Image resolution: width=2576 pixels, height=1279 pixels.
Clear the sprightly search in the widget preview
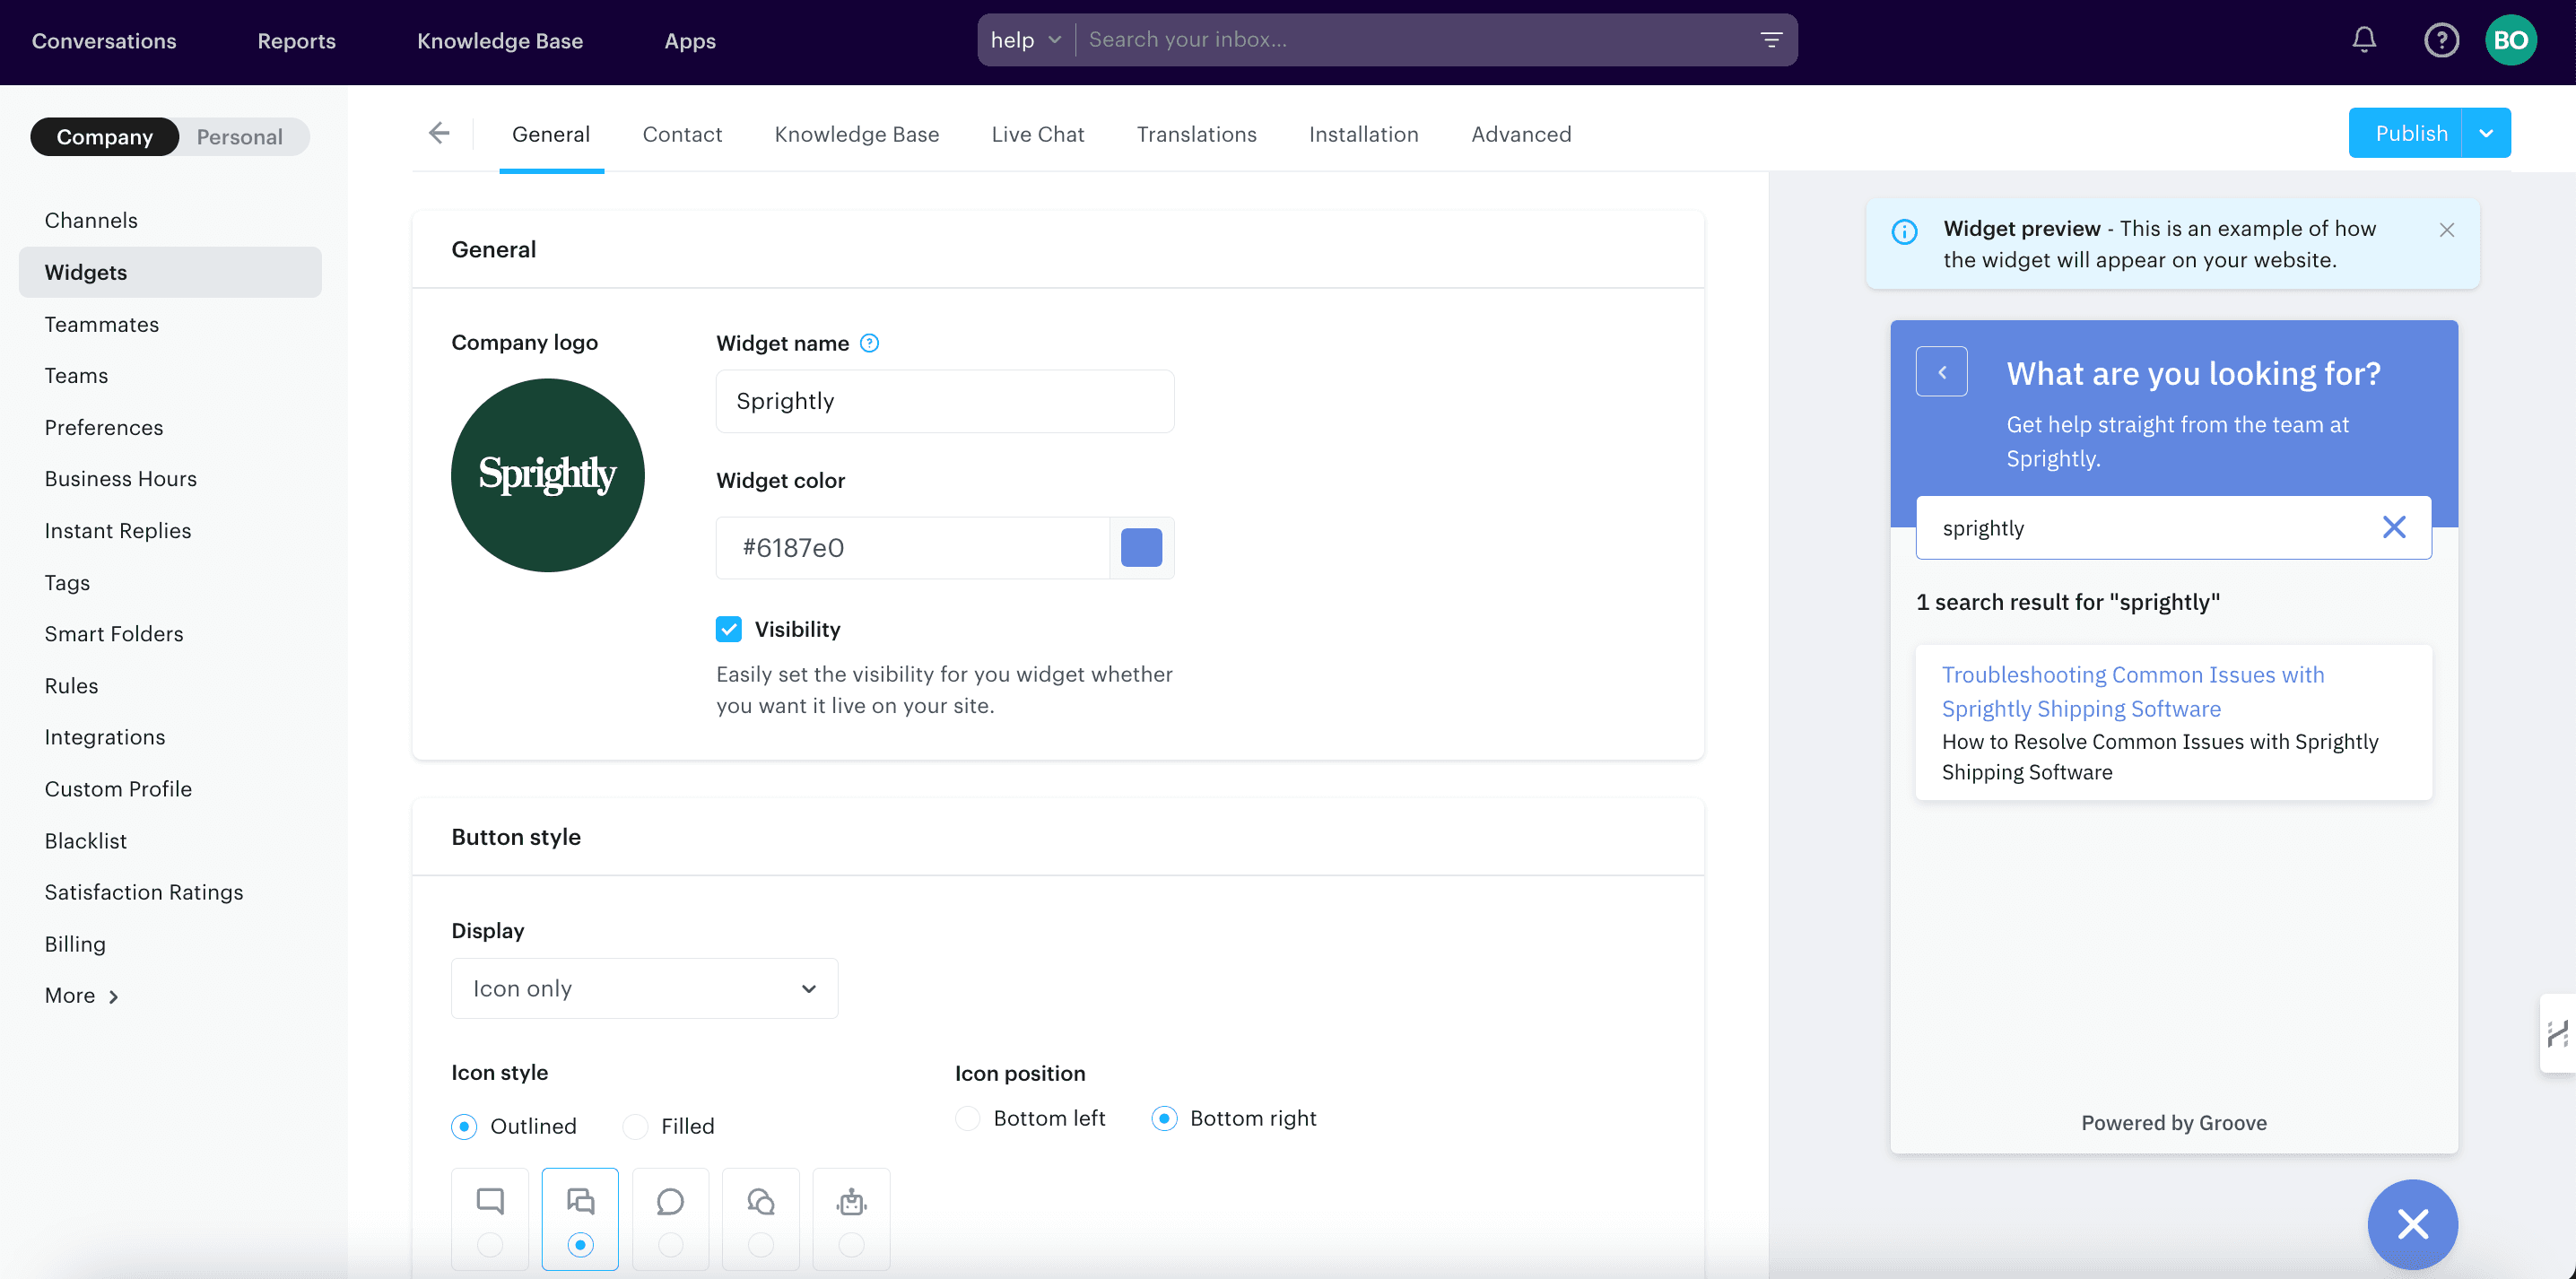2394,527
